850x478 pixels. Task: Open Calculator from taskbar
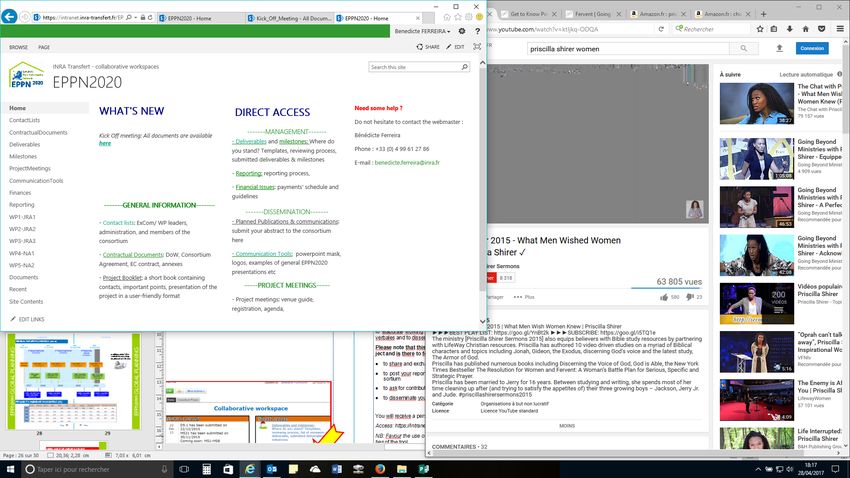click(x=207, y=469)
